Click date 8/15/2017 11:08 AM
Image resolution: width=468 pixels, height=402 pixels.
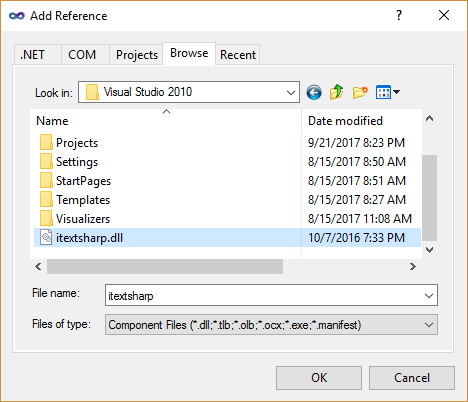(x=360, y=219)
